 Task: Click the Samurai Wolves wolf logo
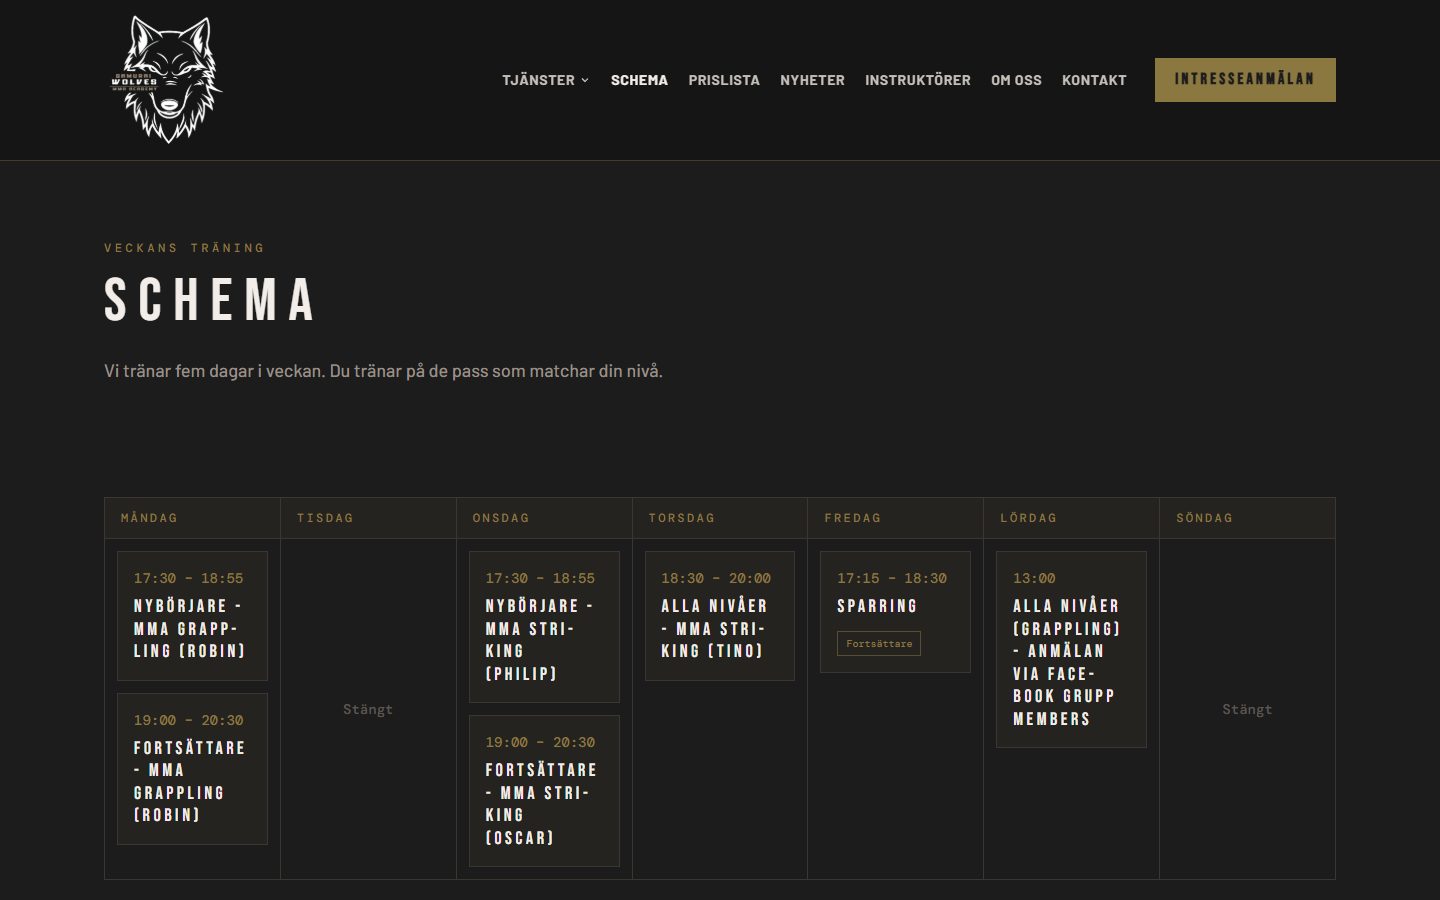tap(166, 80)
